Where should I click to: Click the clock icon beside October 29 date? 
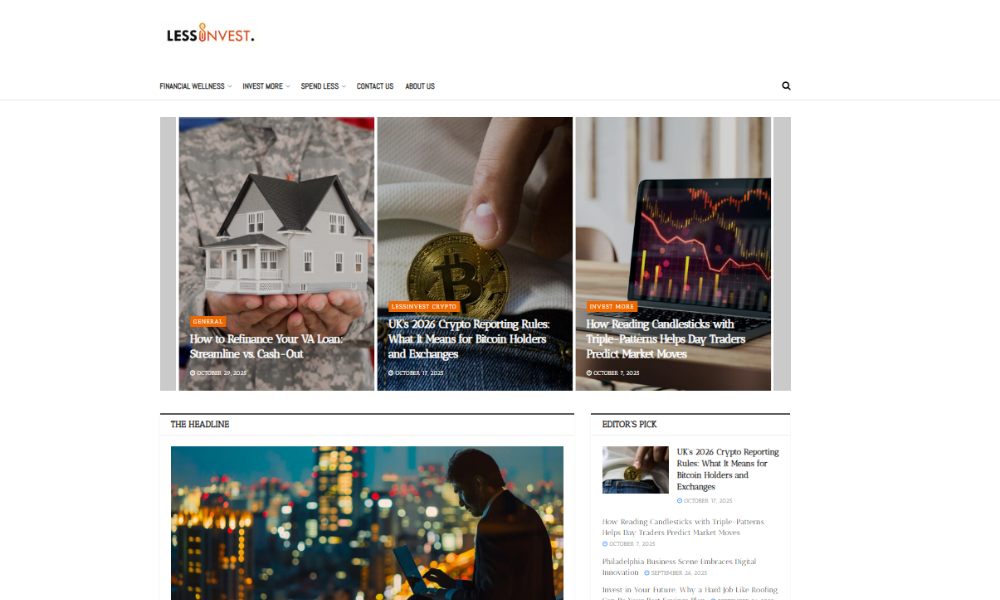(x=193, y=373)
